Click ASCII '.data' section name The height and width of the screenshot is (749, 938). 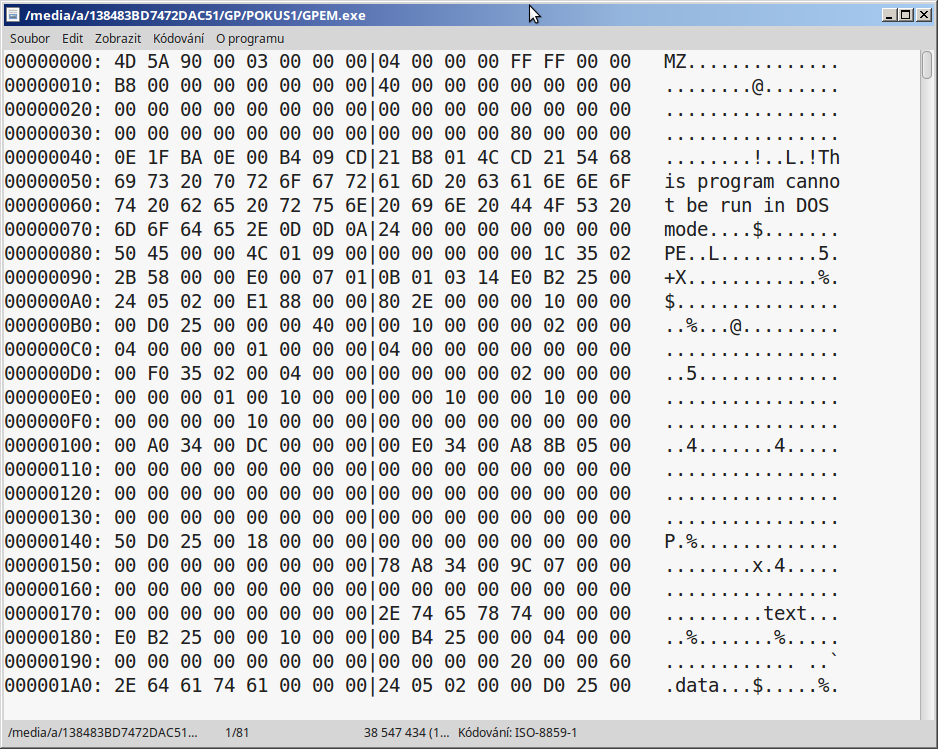tap(692, 686)
